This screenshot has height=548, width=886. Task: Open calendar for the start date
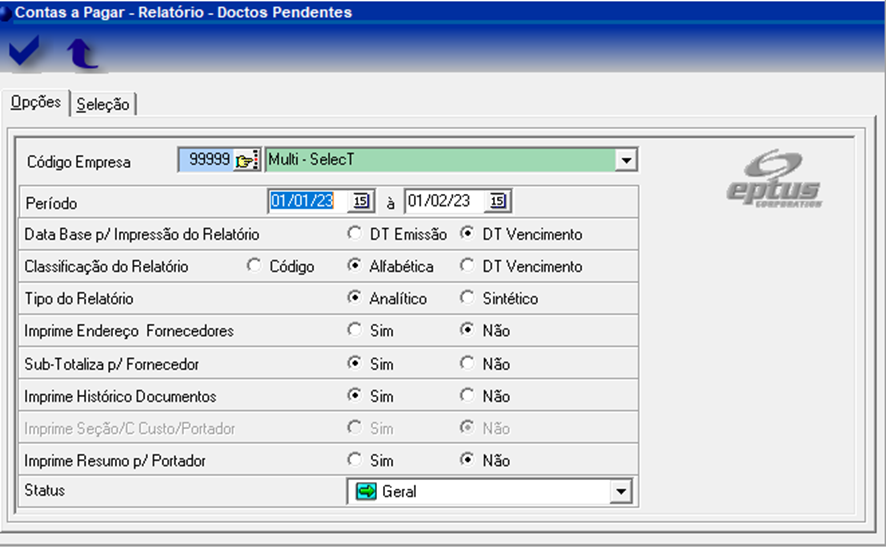(360, 202)
